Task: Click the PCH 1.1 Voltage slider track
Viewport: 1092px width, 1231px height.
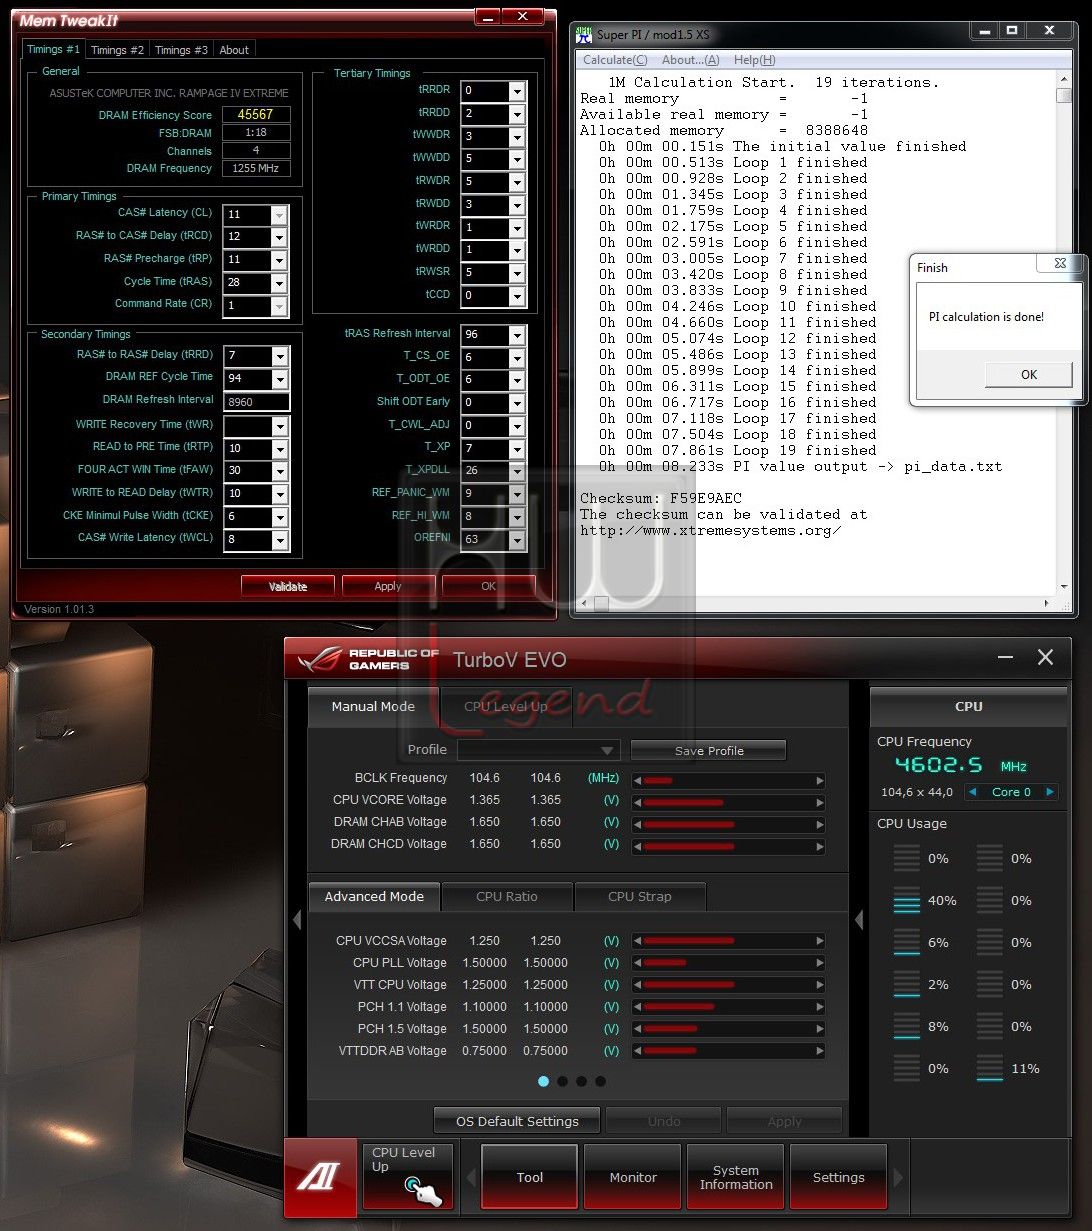Action: (x=729, y=1007)
